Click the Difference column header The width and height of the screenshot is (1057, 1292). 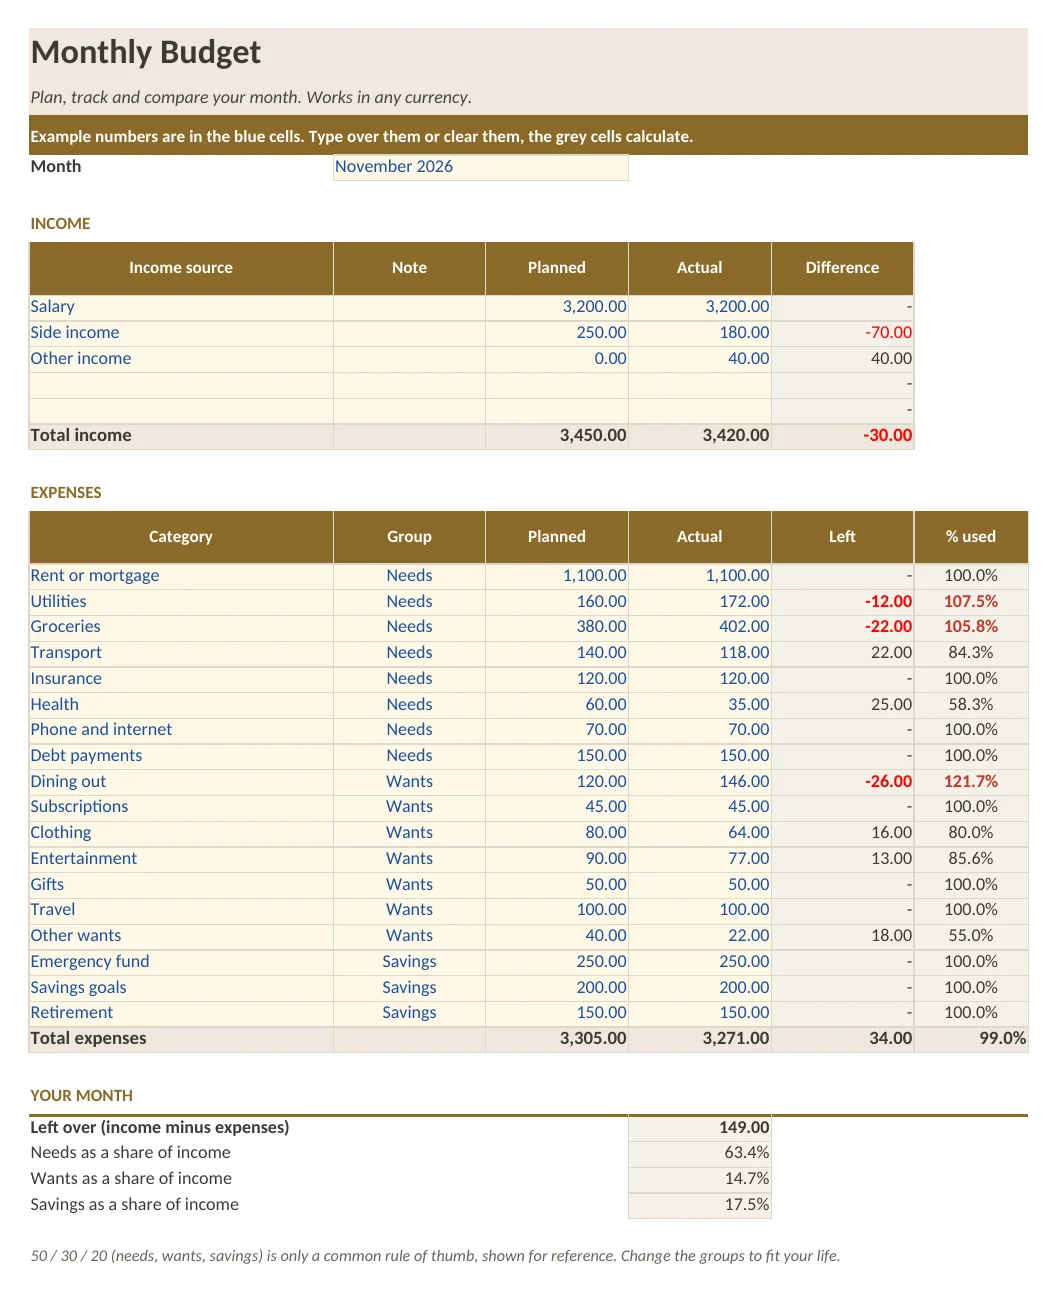point(843,268)
